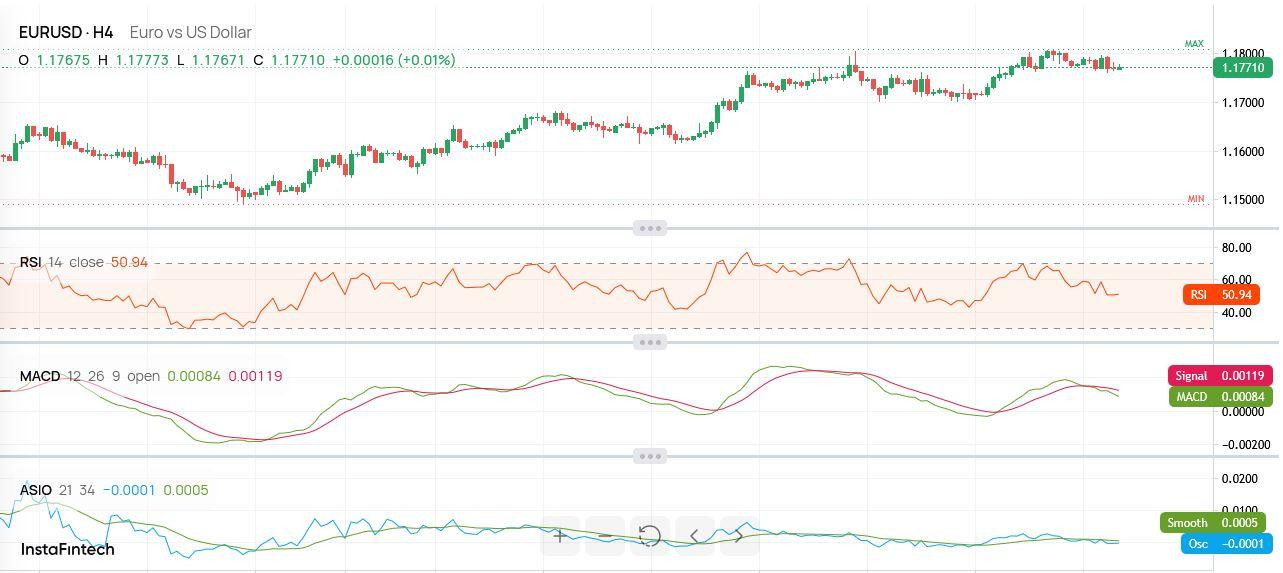The height and width of the screenshot is (573, 1283).
Task: Click the low price value 1.17671
Action: tap(218, 60)
